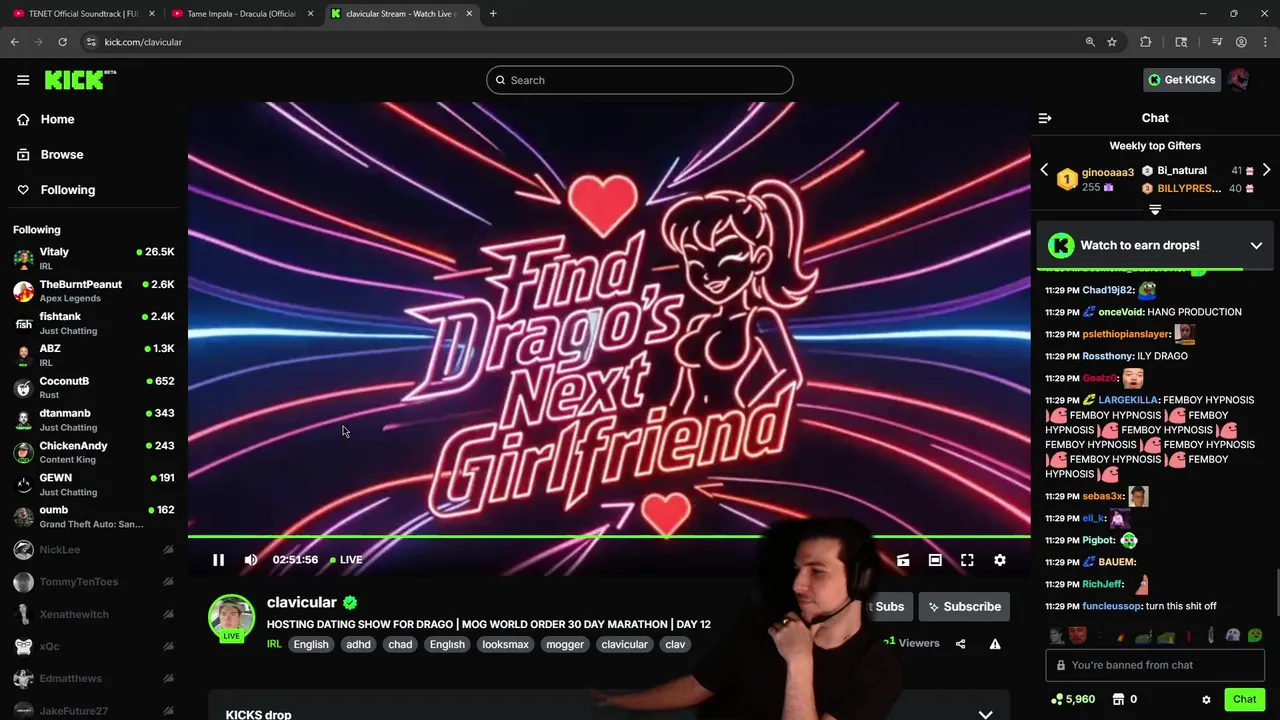
Task: Go back in browser history
Action: [x=15, y=42]
